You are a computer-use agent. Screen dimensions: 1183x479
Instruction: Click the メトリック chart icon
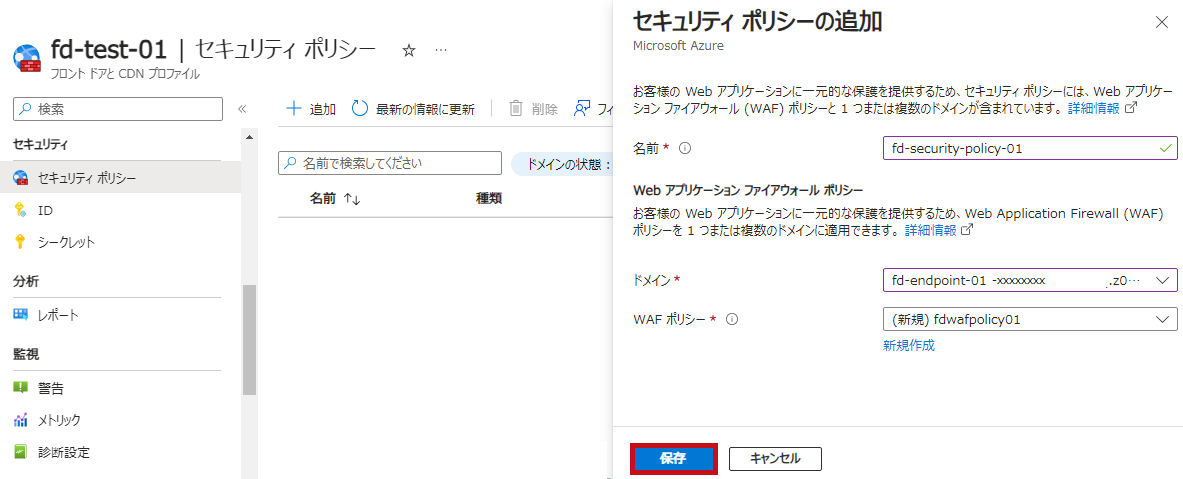point(20,420)
